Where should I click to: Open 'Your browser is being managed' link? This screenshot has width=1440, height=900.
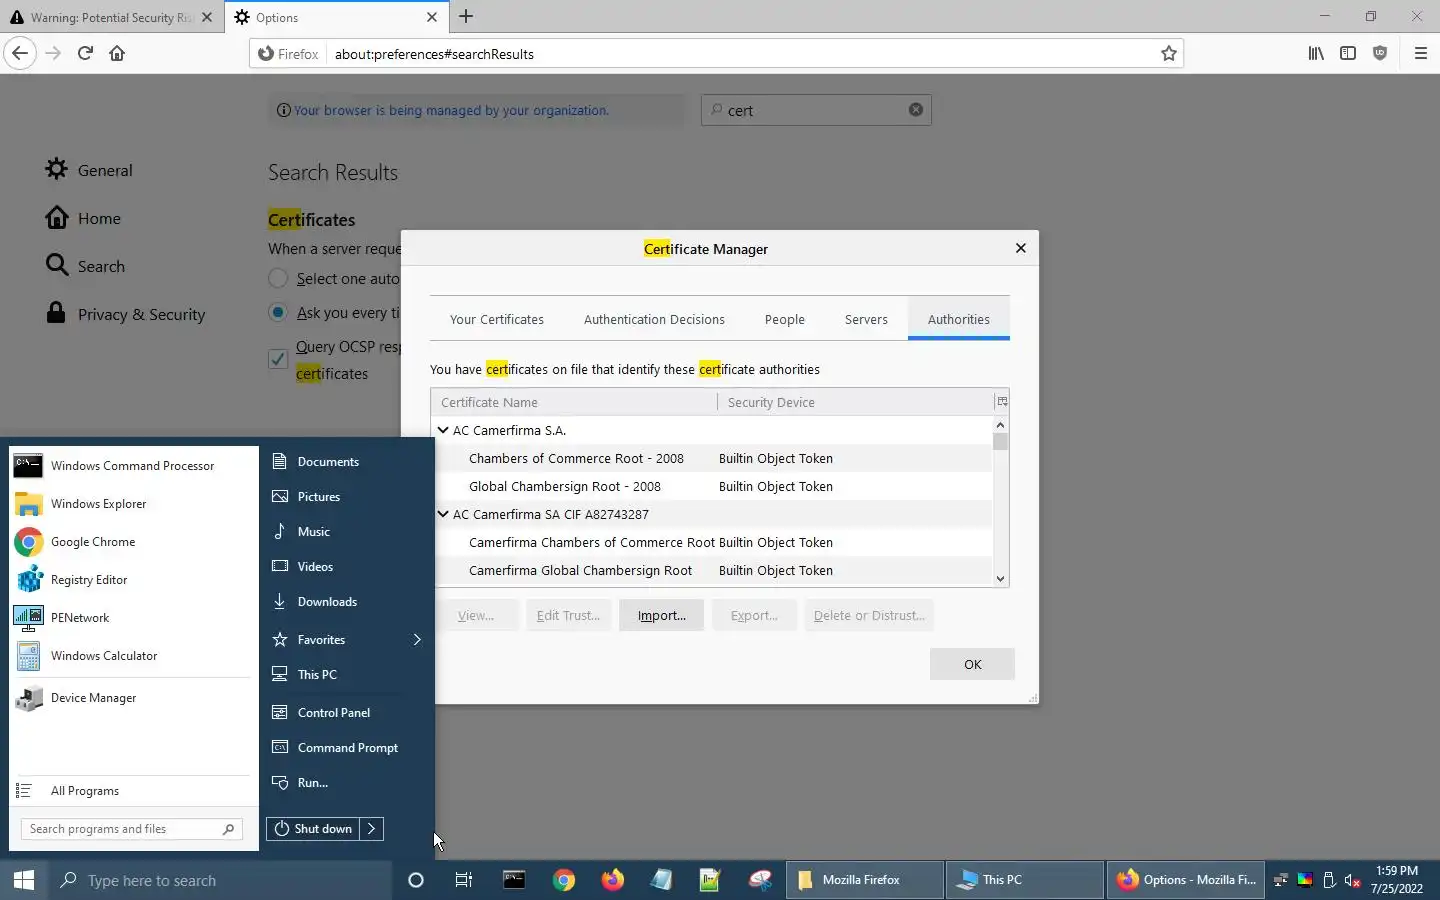click(451, 110)
